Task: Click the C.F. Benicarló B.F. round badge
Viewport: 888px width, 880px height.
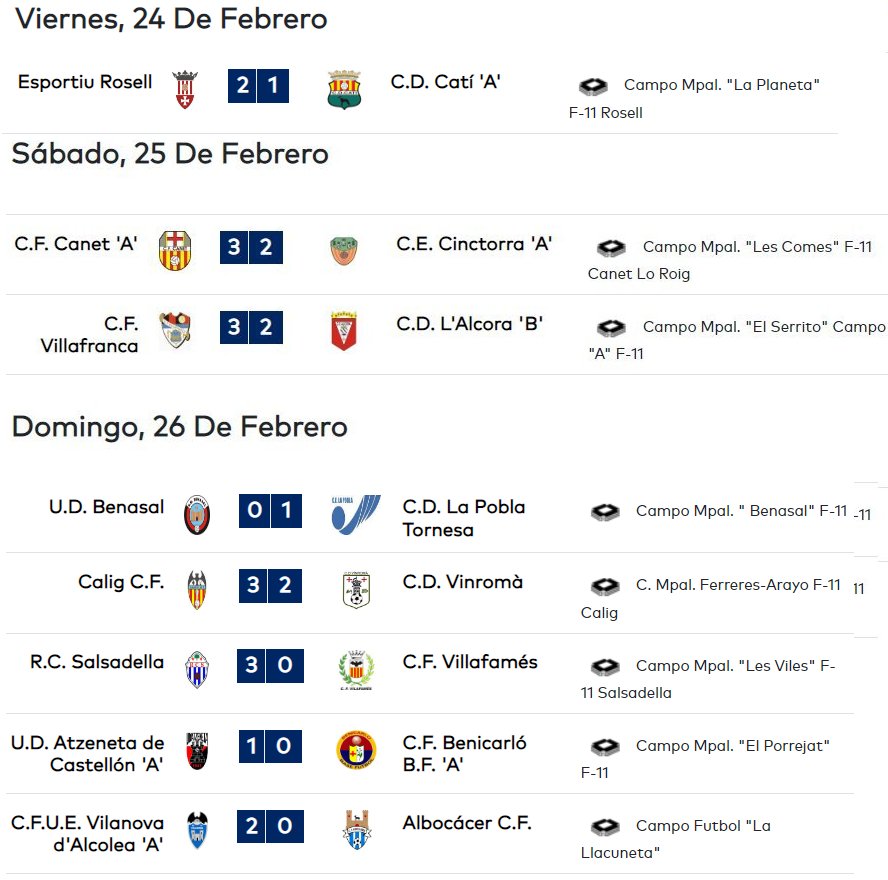Action: click(356, 750)
